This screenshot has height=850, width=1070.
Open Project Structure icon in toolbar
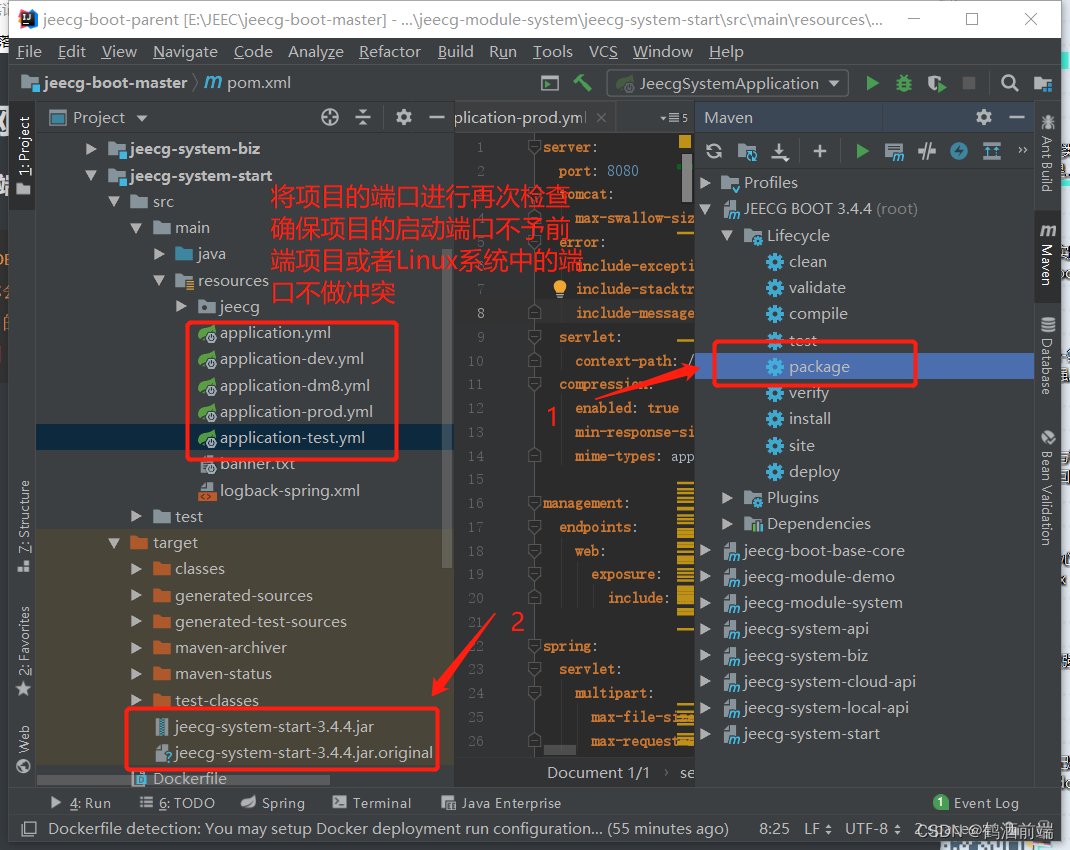[x=1043, y=83]
